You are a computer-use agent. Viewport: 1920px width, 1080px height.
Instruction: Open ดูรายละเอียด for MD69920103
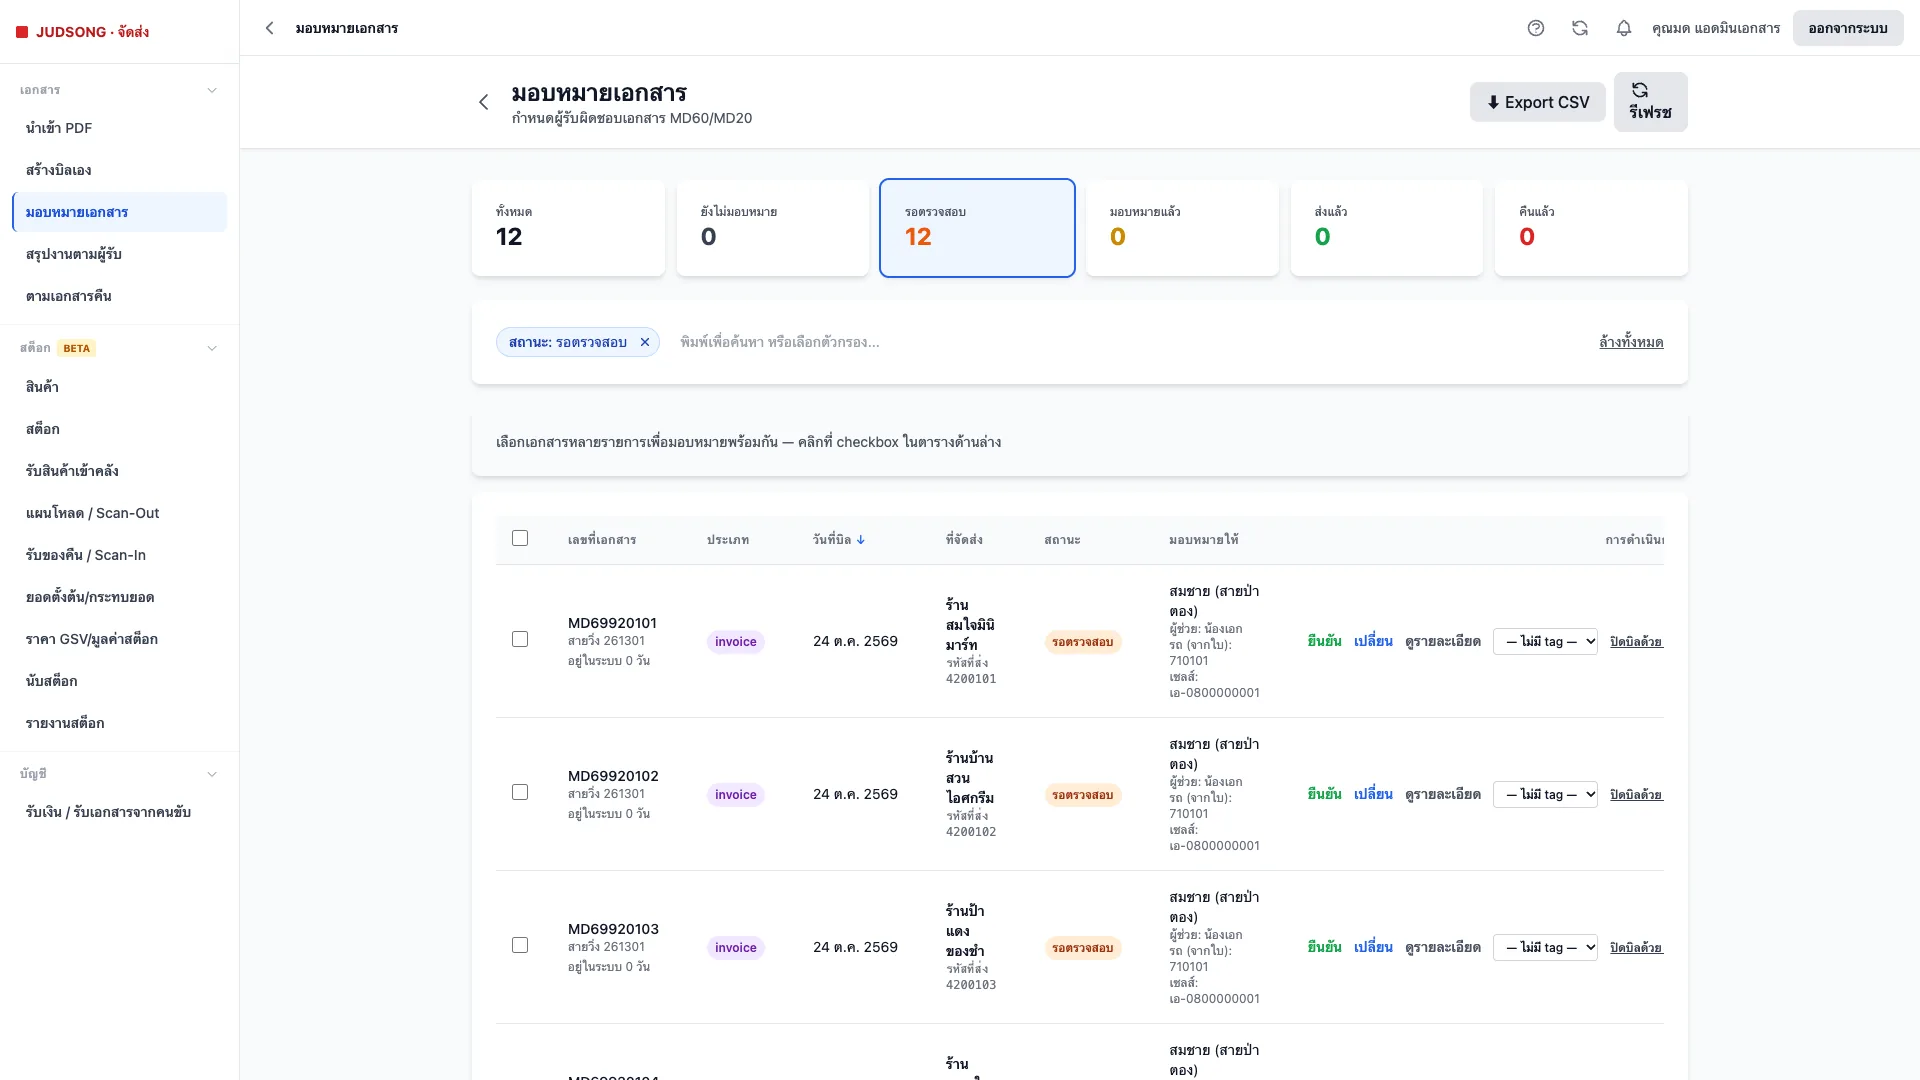click(1443, 947)
